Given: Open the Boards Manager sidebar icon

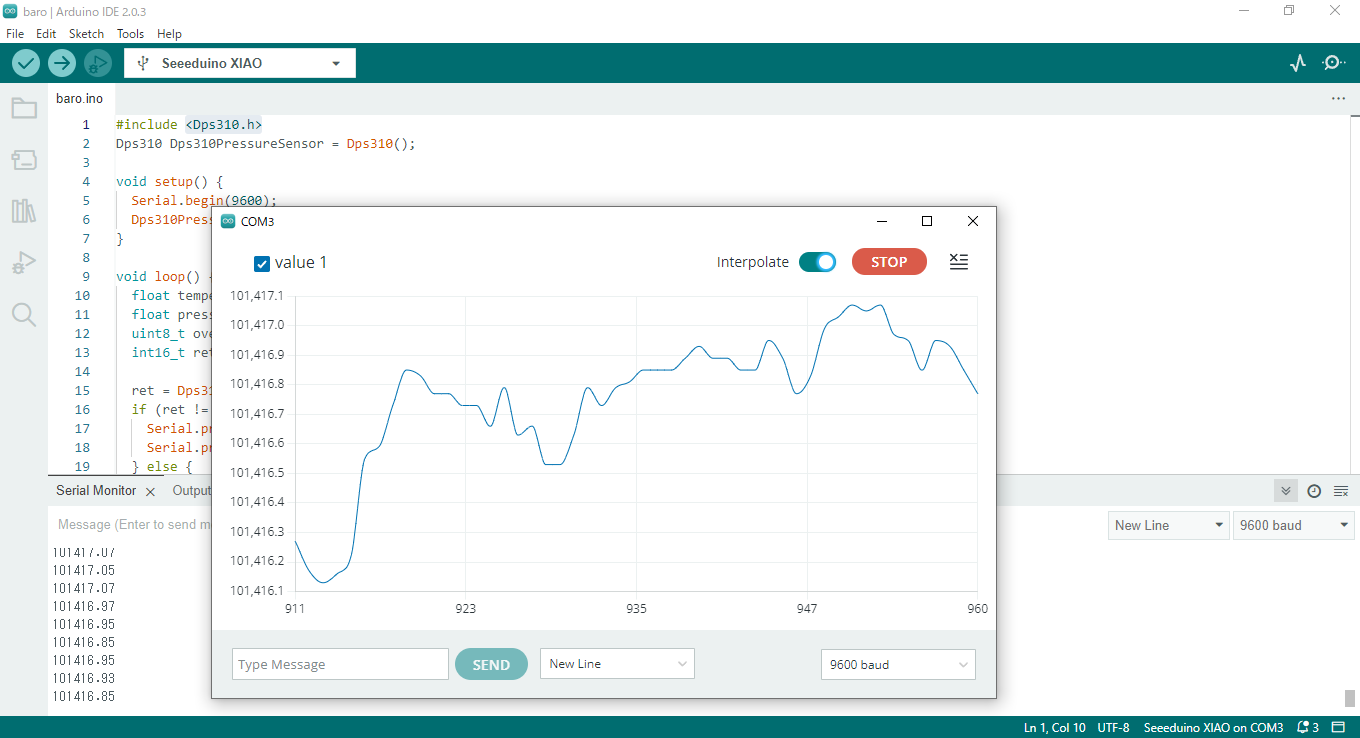Looking at the screenshot, I should (24, 160).
